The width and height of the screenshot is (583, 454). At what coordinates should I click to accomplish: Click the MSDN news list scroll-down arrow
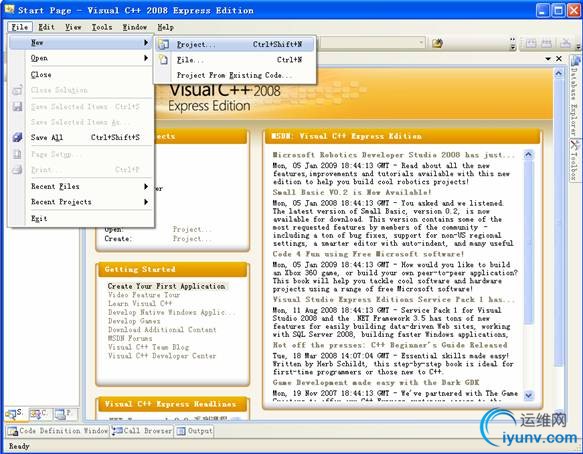pos(528,395)
